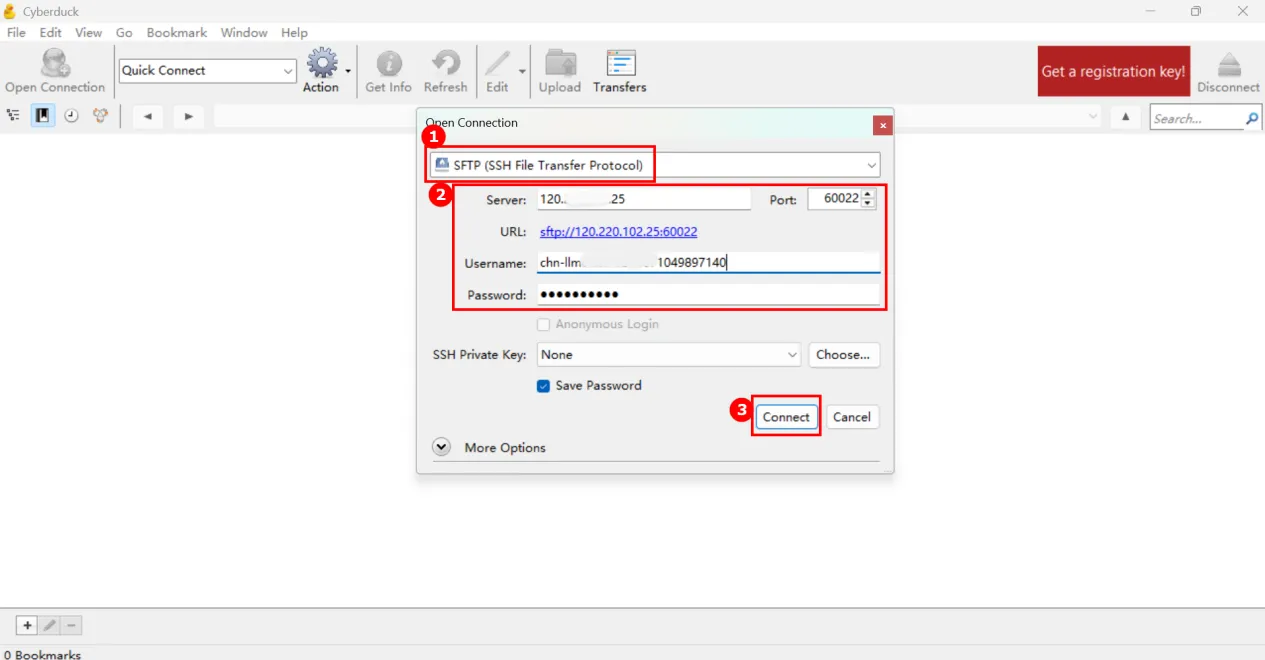Open the Go menu
The image size is (1265, 660).
tap(124, 33)
